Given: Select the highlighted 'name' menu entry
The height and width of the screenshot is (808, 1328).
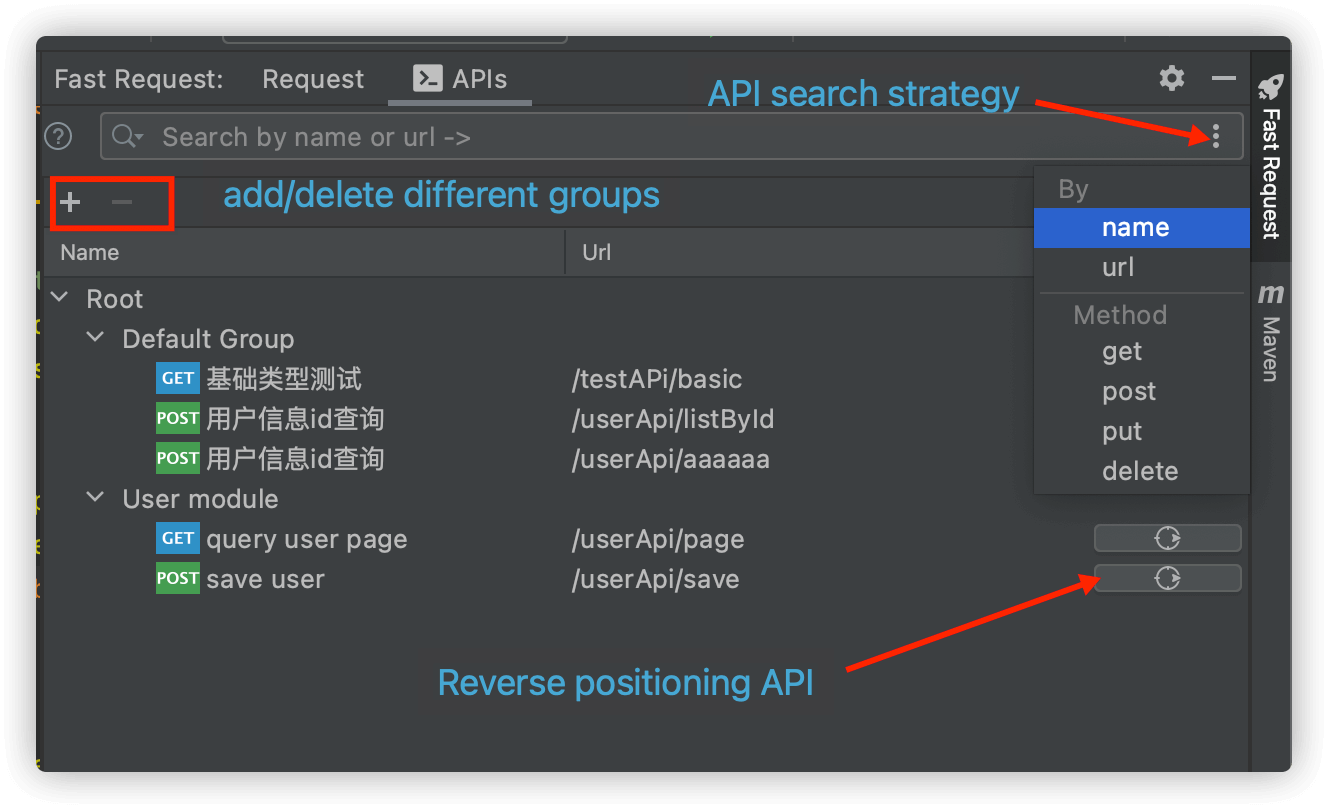Looking at the screenshot, I should tap(1136, 227).
